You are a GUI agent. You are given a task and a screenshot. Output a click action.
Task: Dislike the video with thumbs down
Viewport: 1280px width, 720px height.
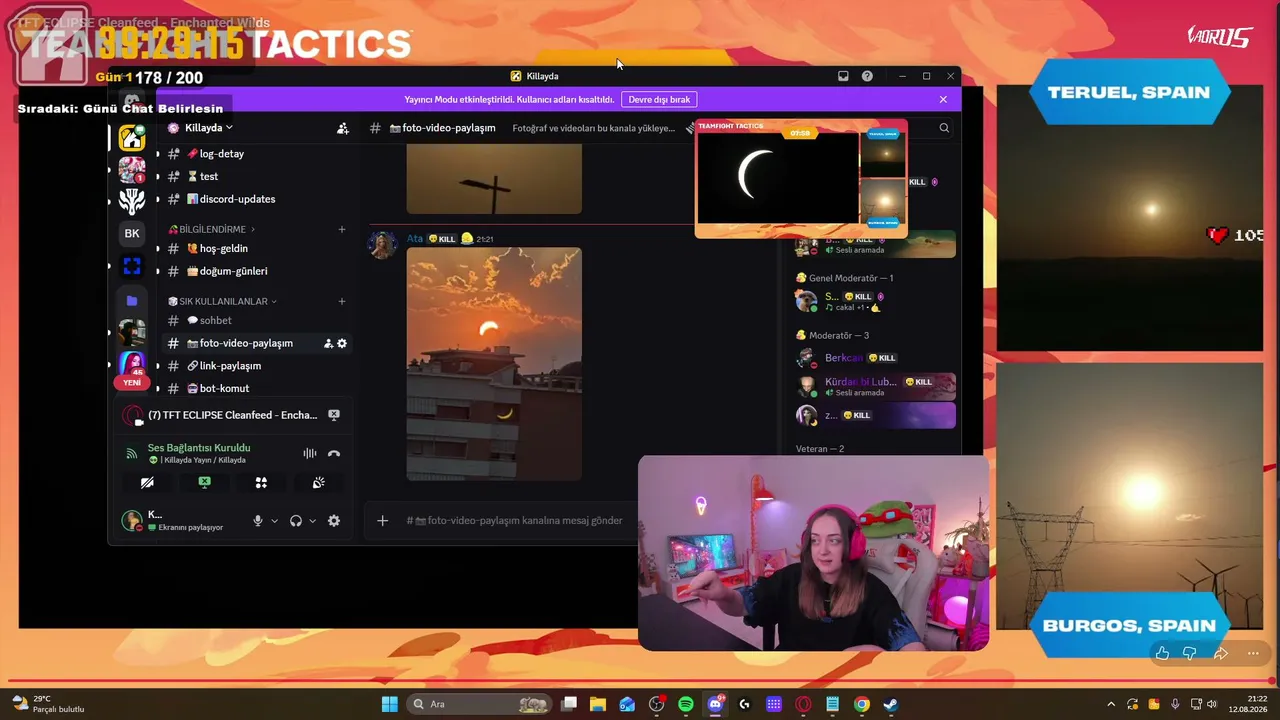pos(1190,653)
